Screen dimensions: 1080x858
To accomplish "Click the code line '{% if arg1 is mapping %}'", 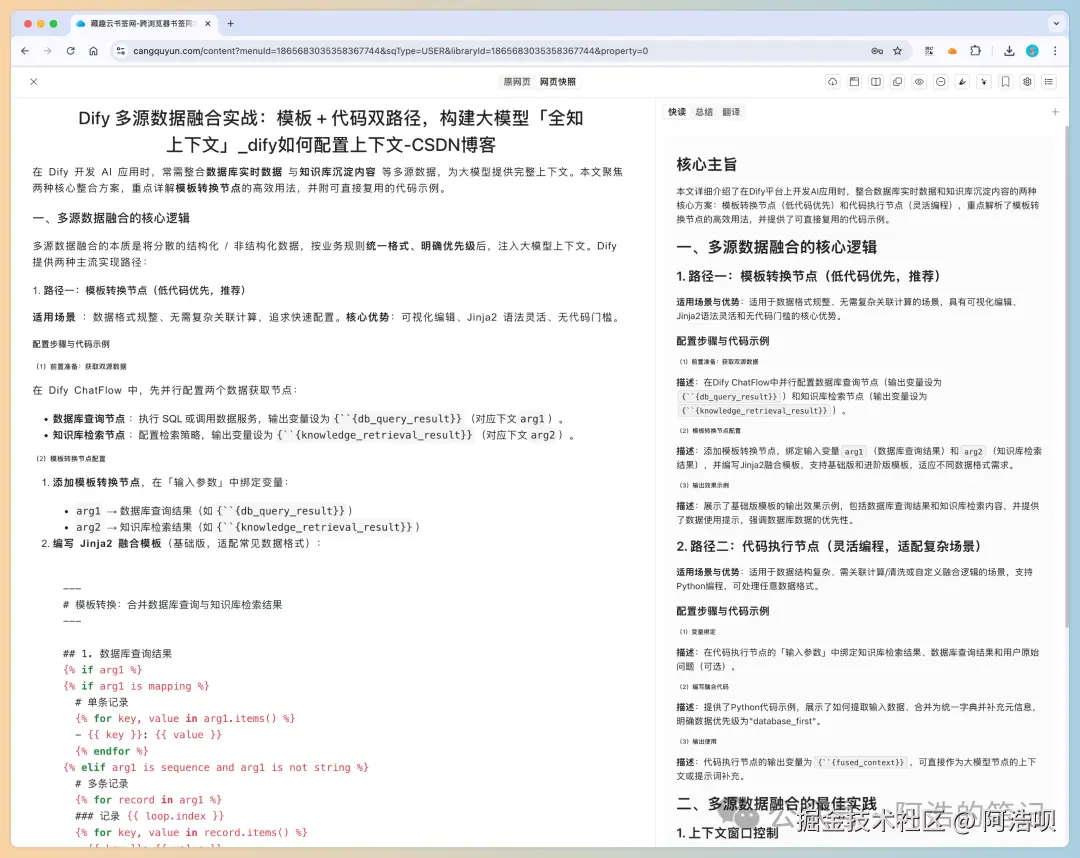I will click(x=136, y=686).
